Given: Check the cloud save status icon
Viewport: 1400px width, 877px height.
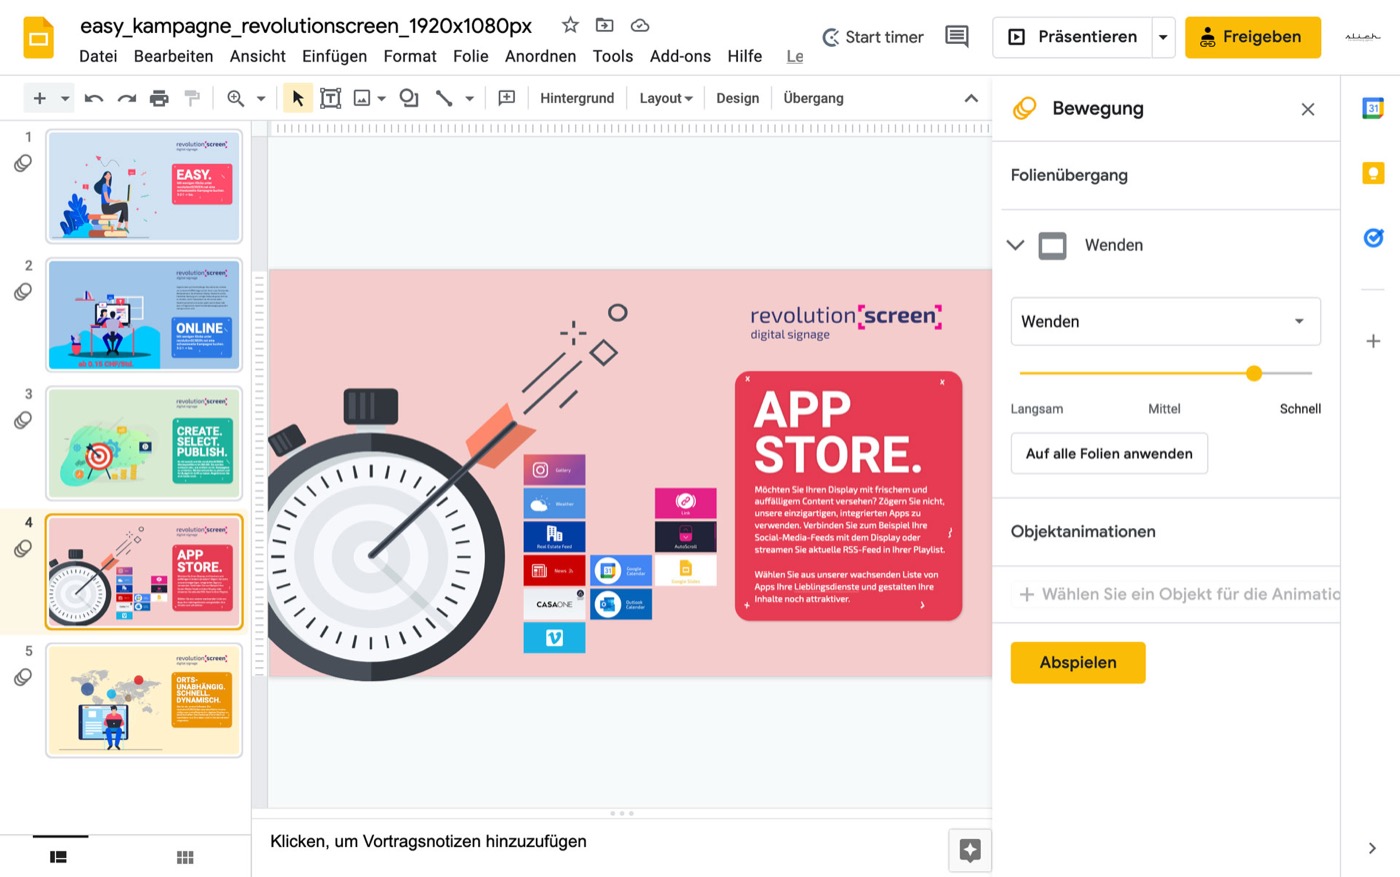Looking at the screenshot, I should coord(640,25).
